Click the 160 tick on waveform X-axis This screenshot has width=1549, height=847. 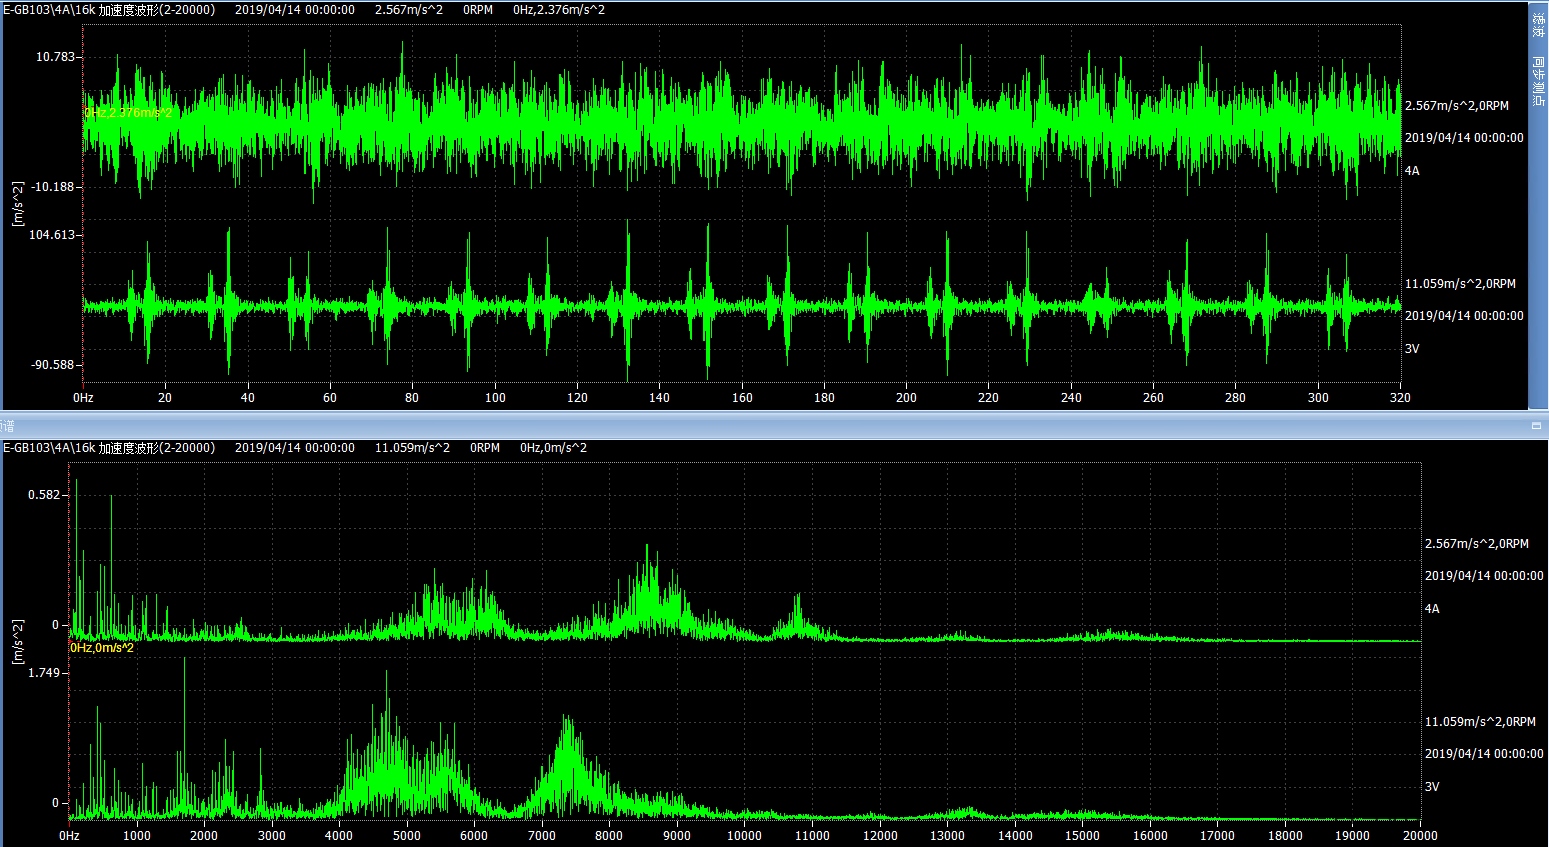pos(742,398)
